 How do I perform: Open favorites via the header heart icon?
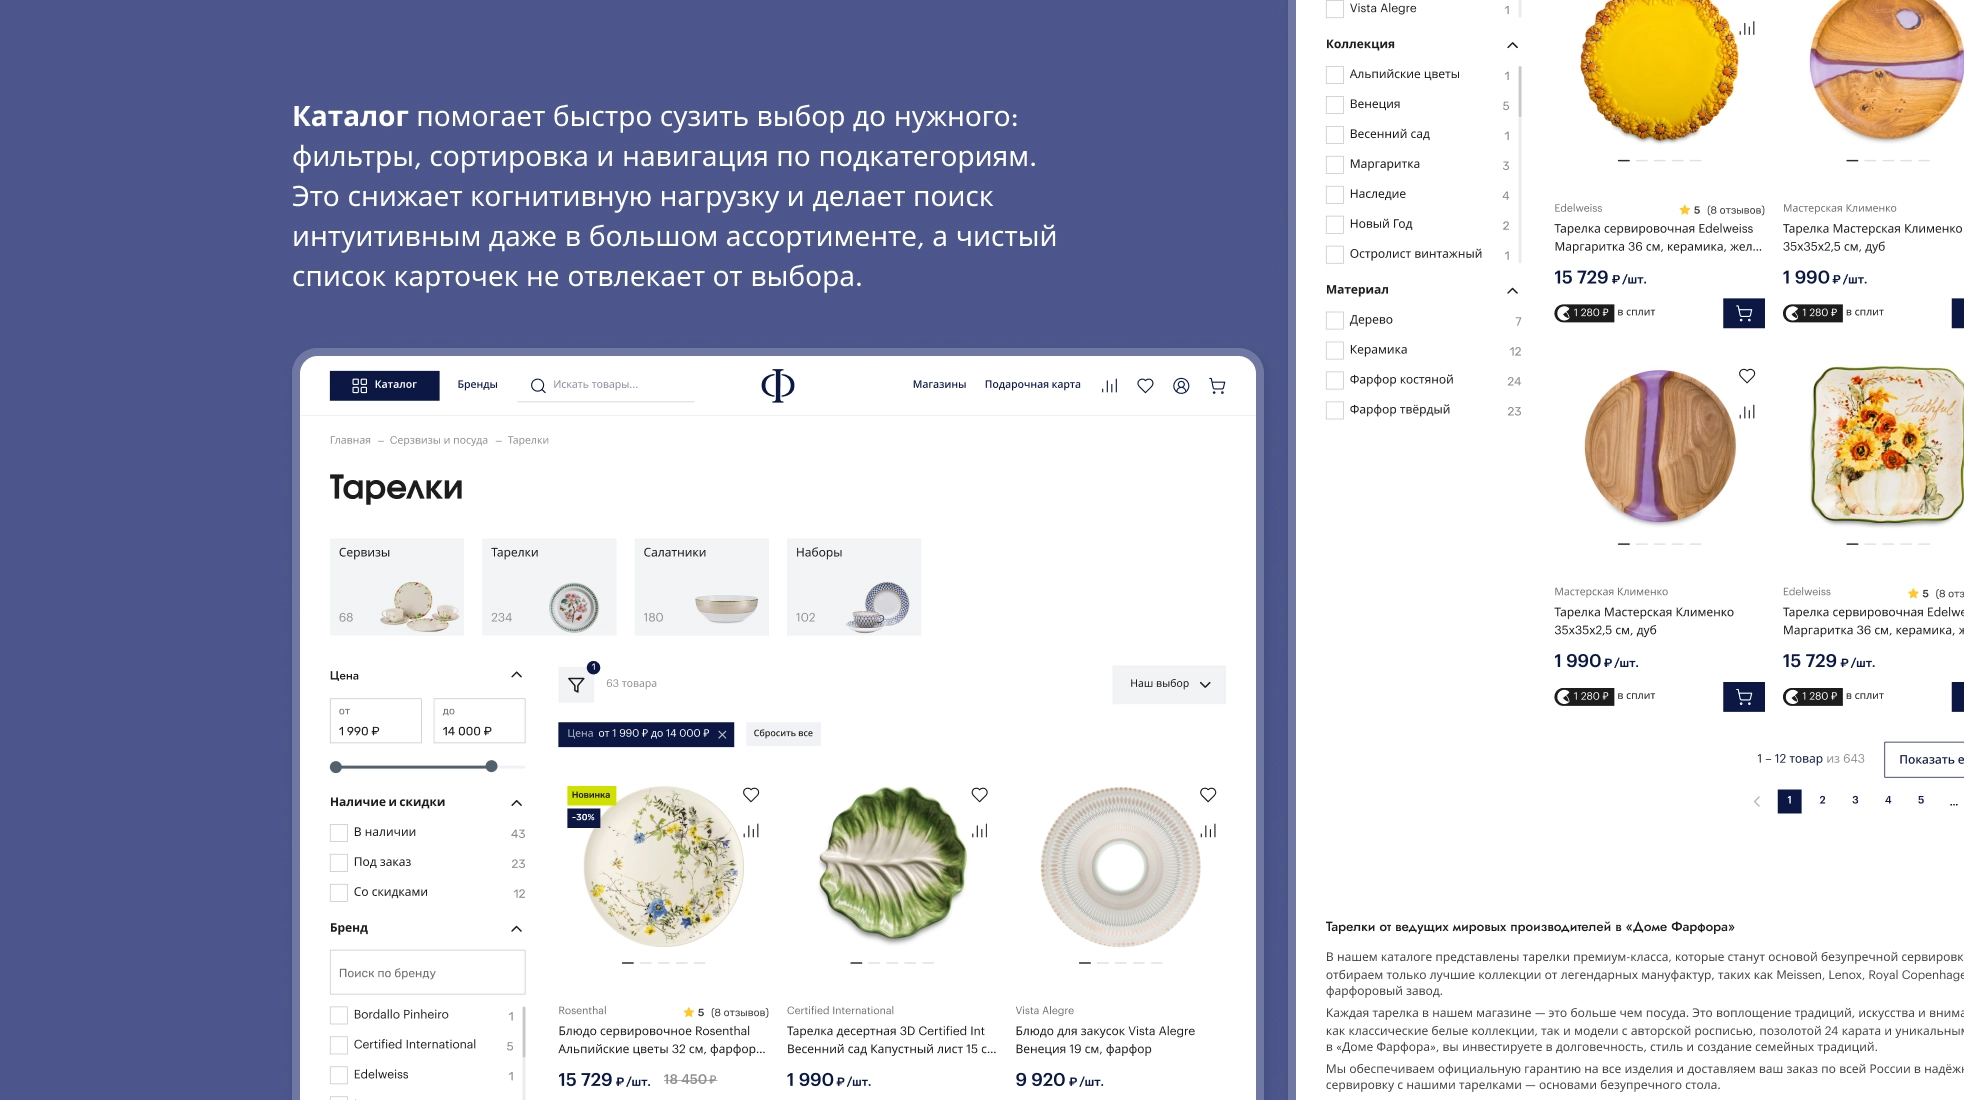[x=1145, y=386]
